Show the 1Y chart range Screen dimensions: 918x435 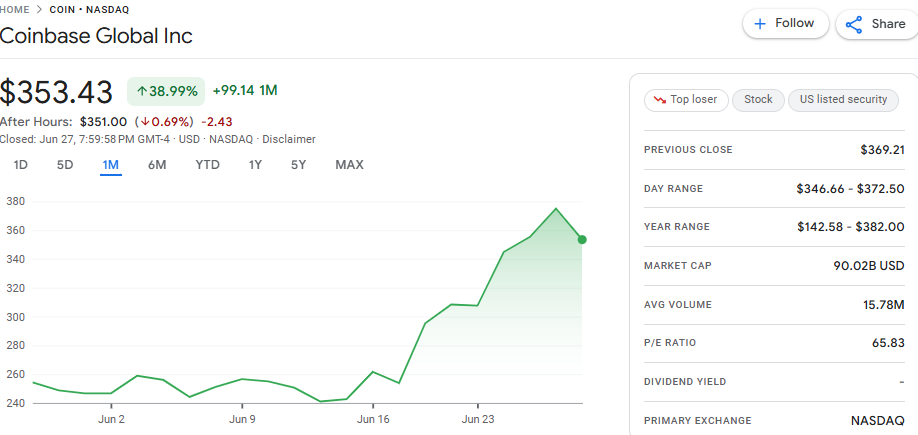[x=255, y=165]
